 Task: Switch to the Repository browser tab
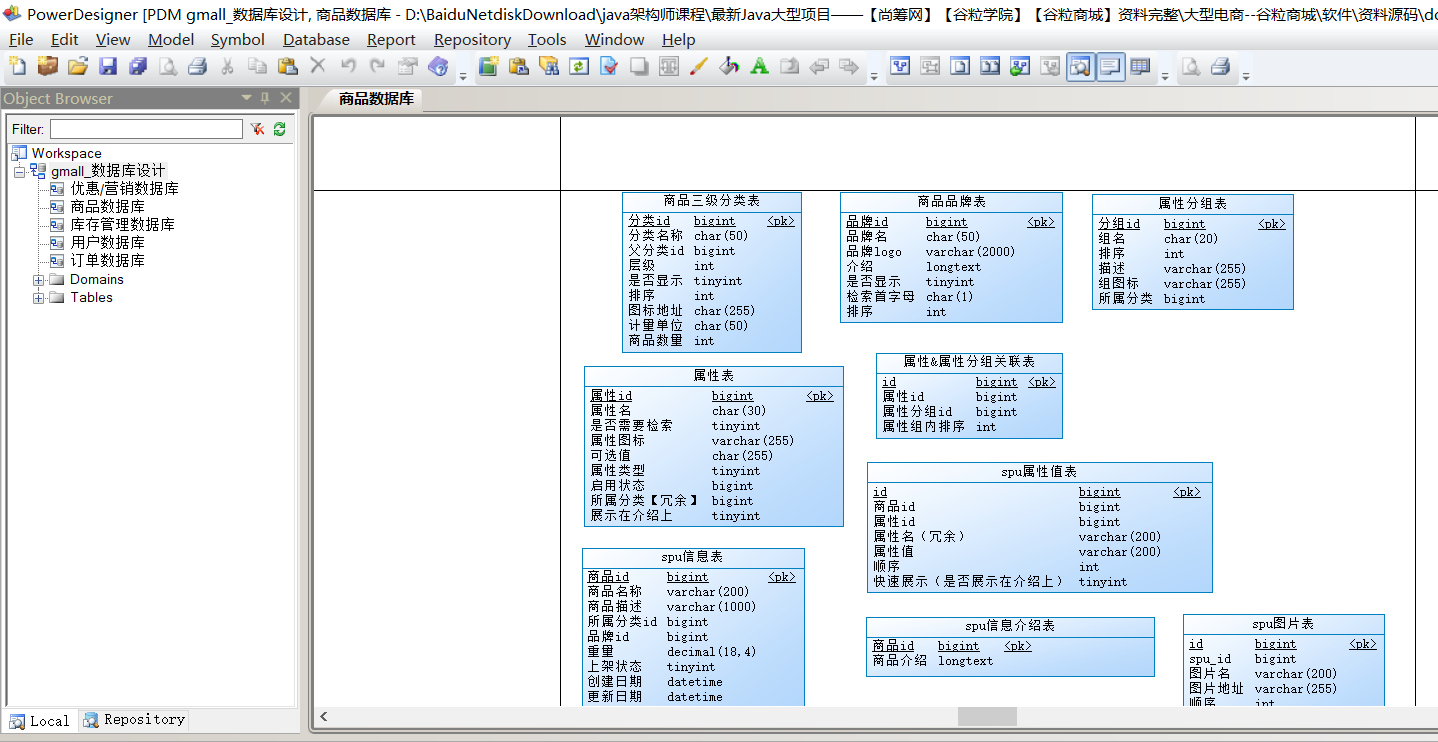coord(134,719)
